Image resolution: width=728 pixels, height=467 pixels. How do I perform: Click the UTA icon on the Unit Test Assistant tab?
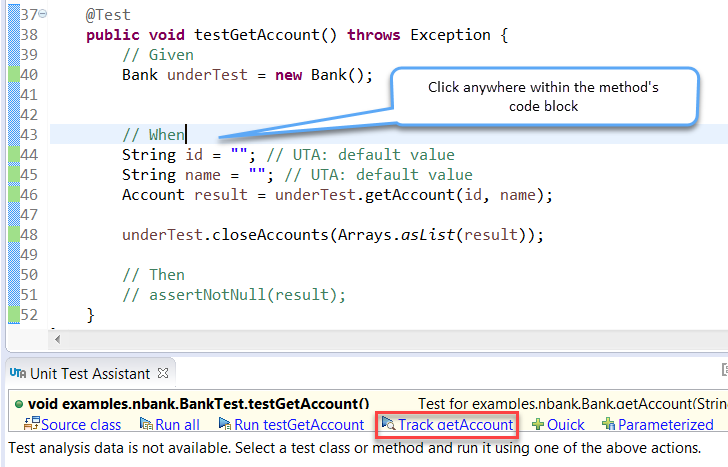click(18, 373)
